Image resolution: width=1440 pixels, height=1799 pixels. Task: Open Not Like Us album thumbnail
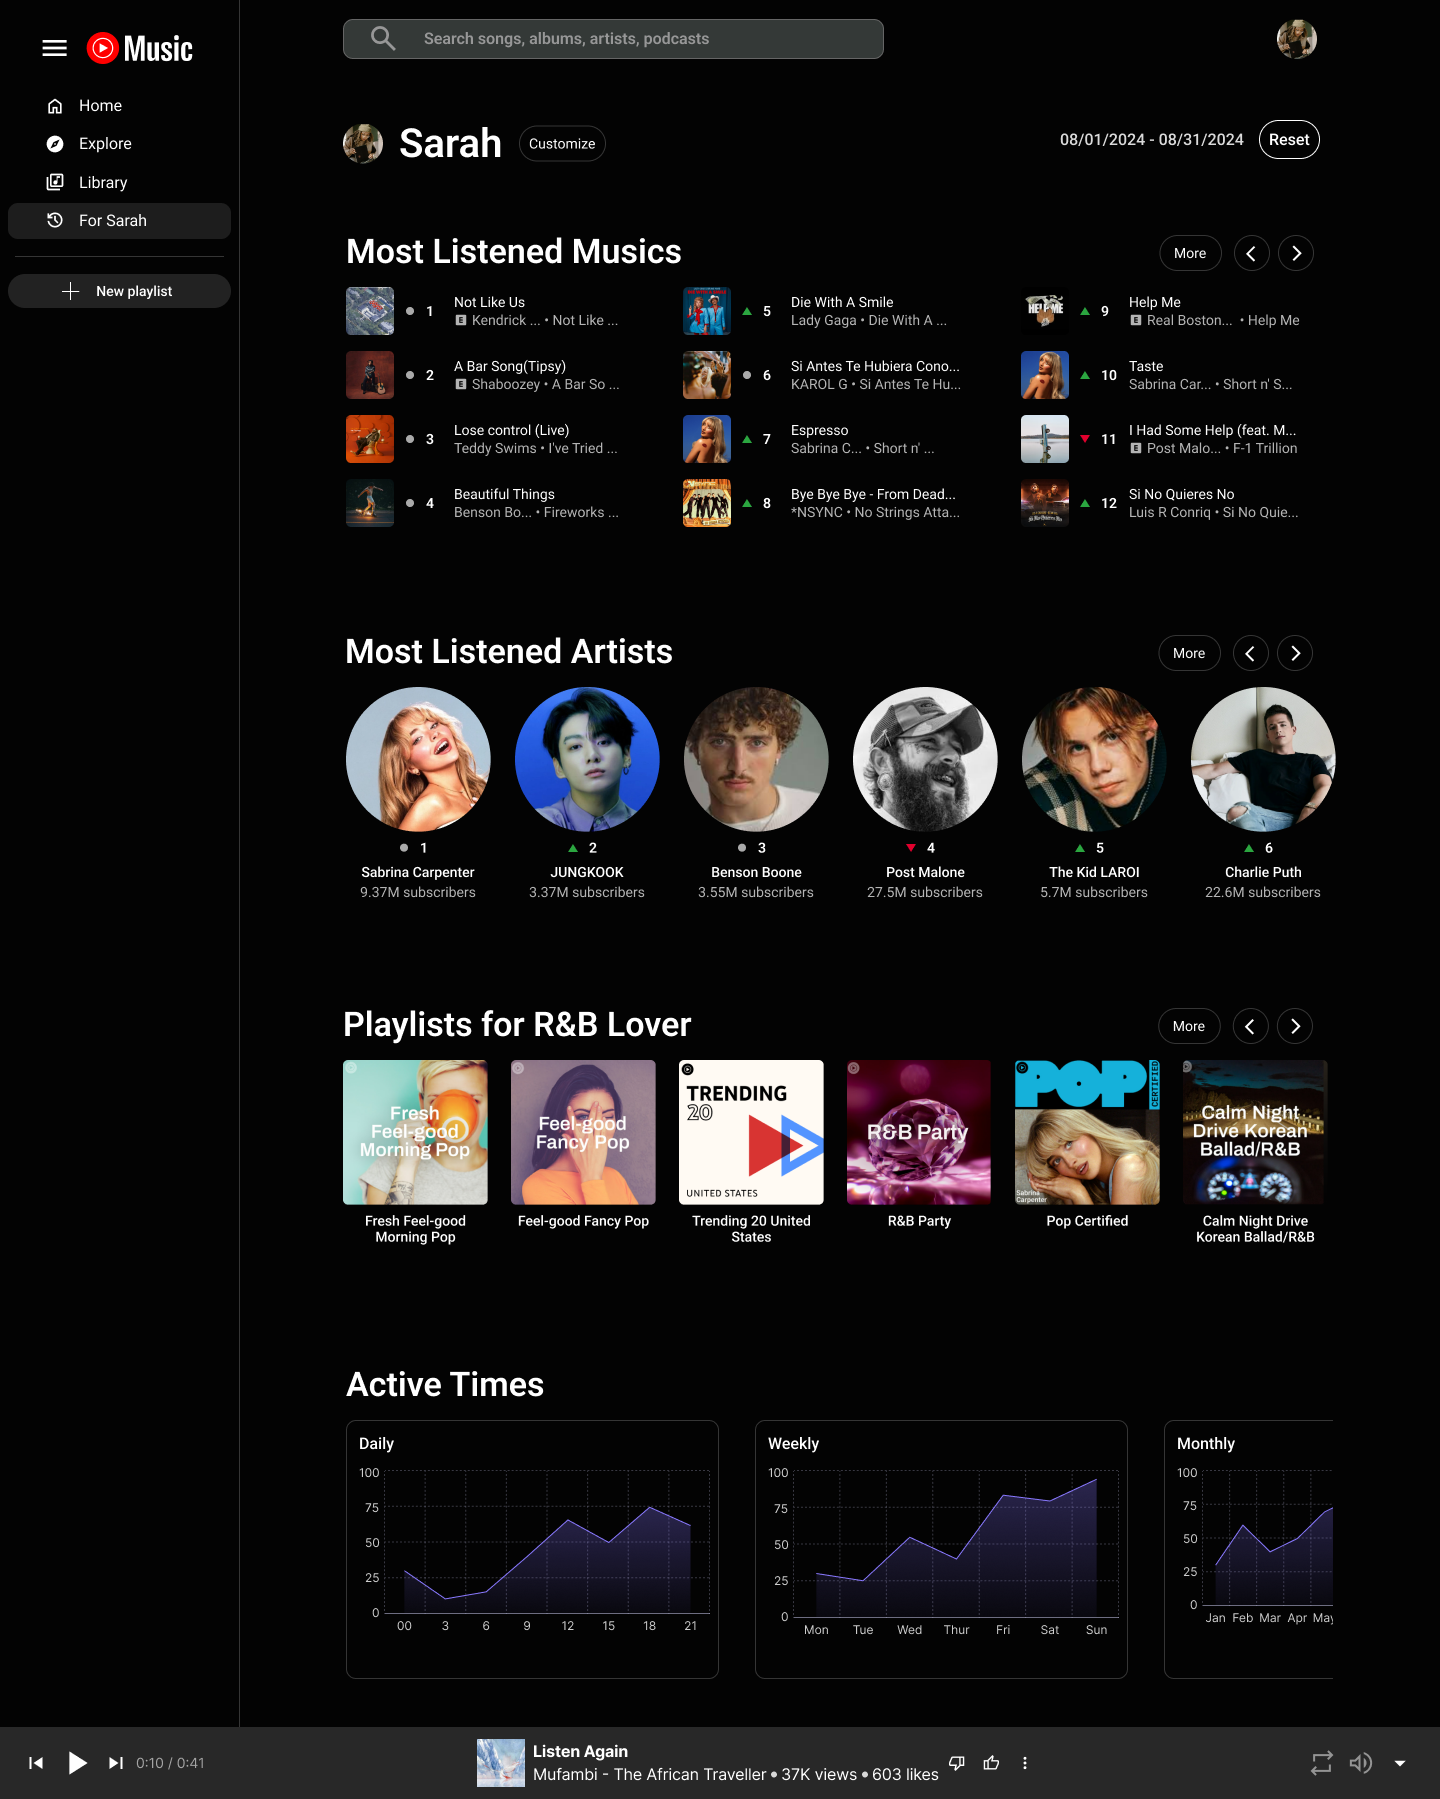370,311
